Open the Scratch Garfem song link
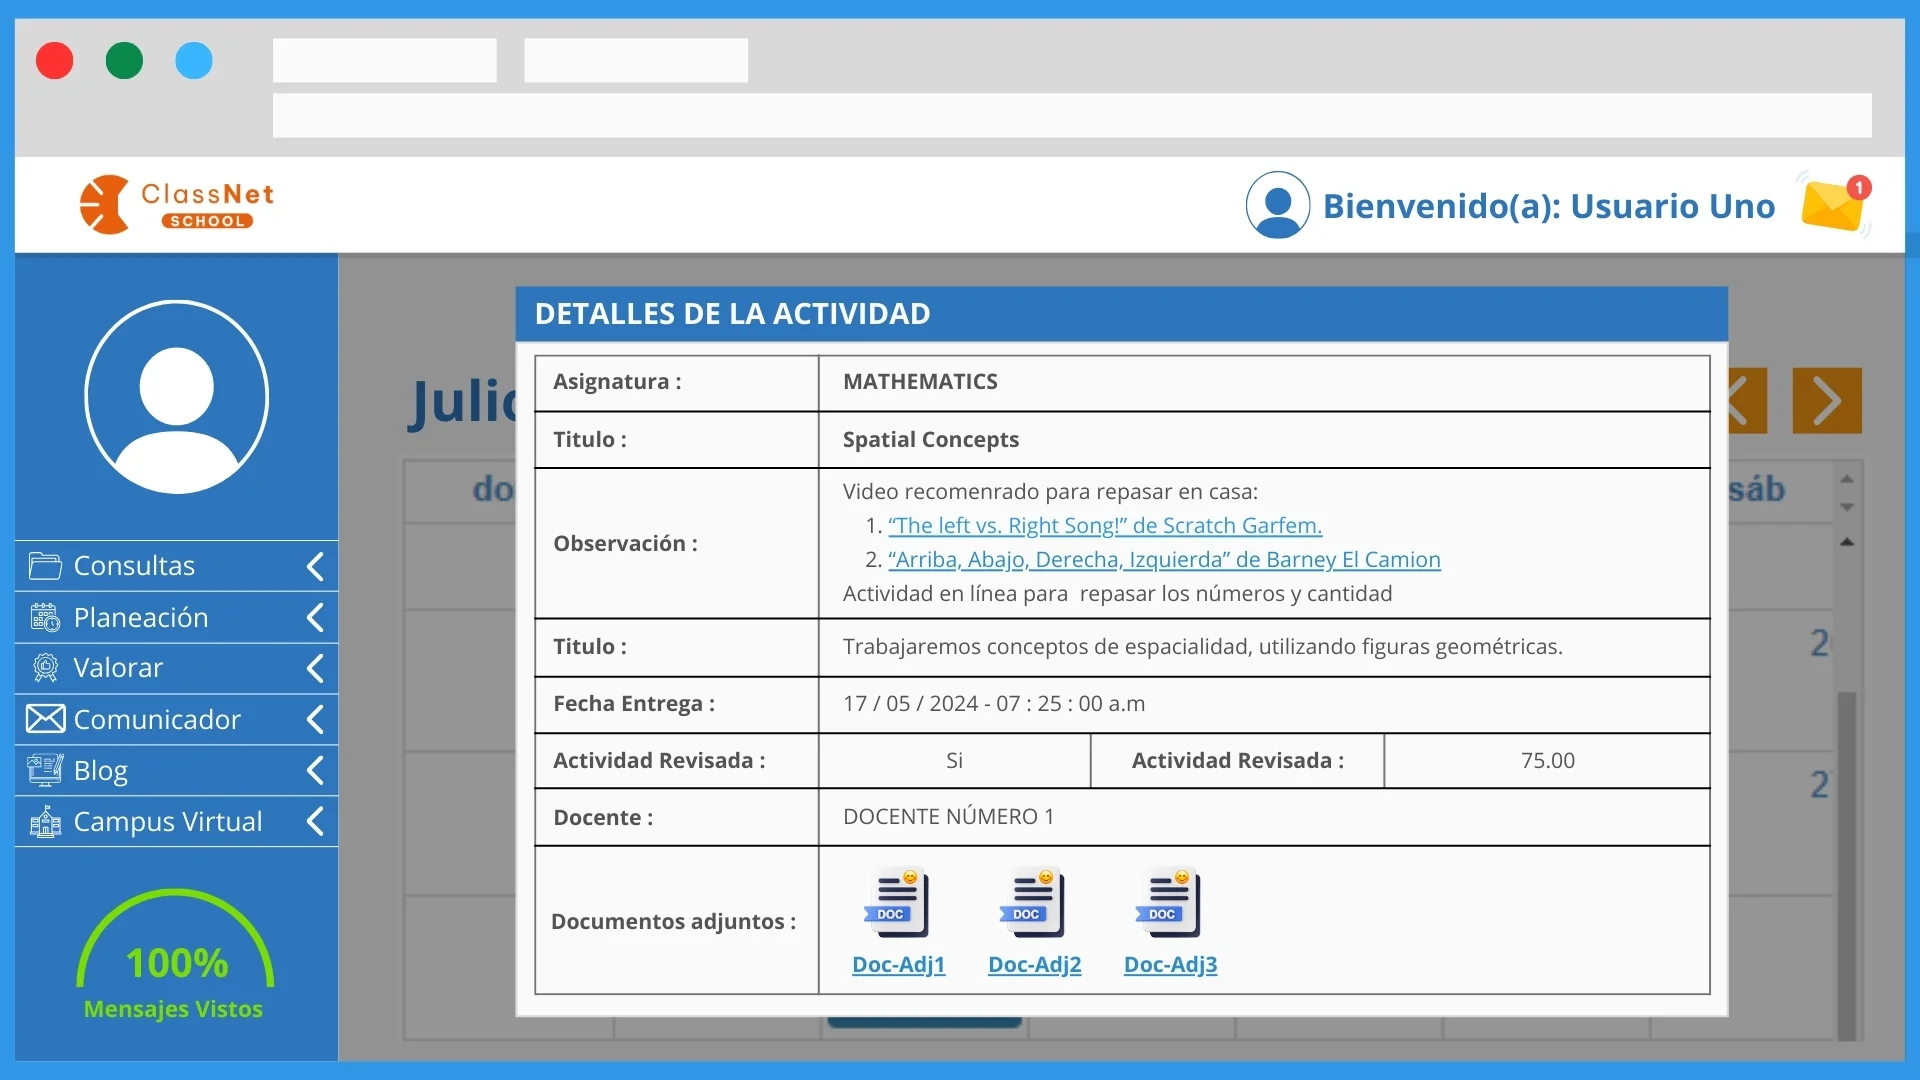Screen dimensions: 1920x1080 point(1104,525)
